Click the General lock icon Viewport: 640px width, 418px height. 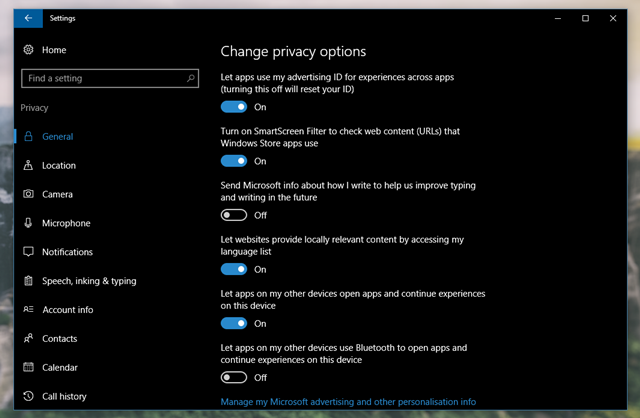click(28, 136)
